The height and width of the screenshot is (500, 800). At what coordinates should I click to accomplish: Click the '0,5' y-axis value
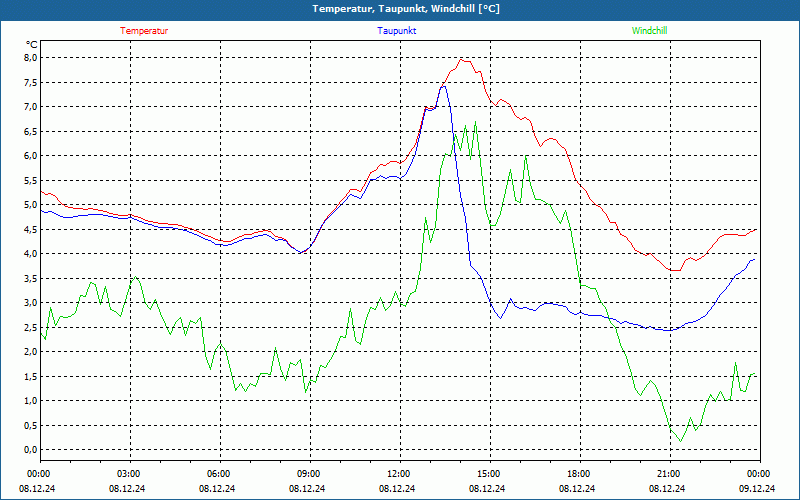point(32,425)
